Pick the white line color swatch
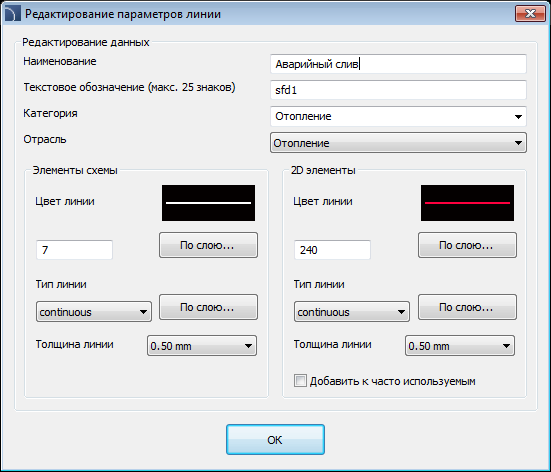 tap(208, 203)
